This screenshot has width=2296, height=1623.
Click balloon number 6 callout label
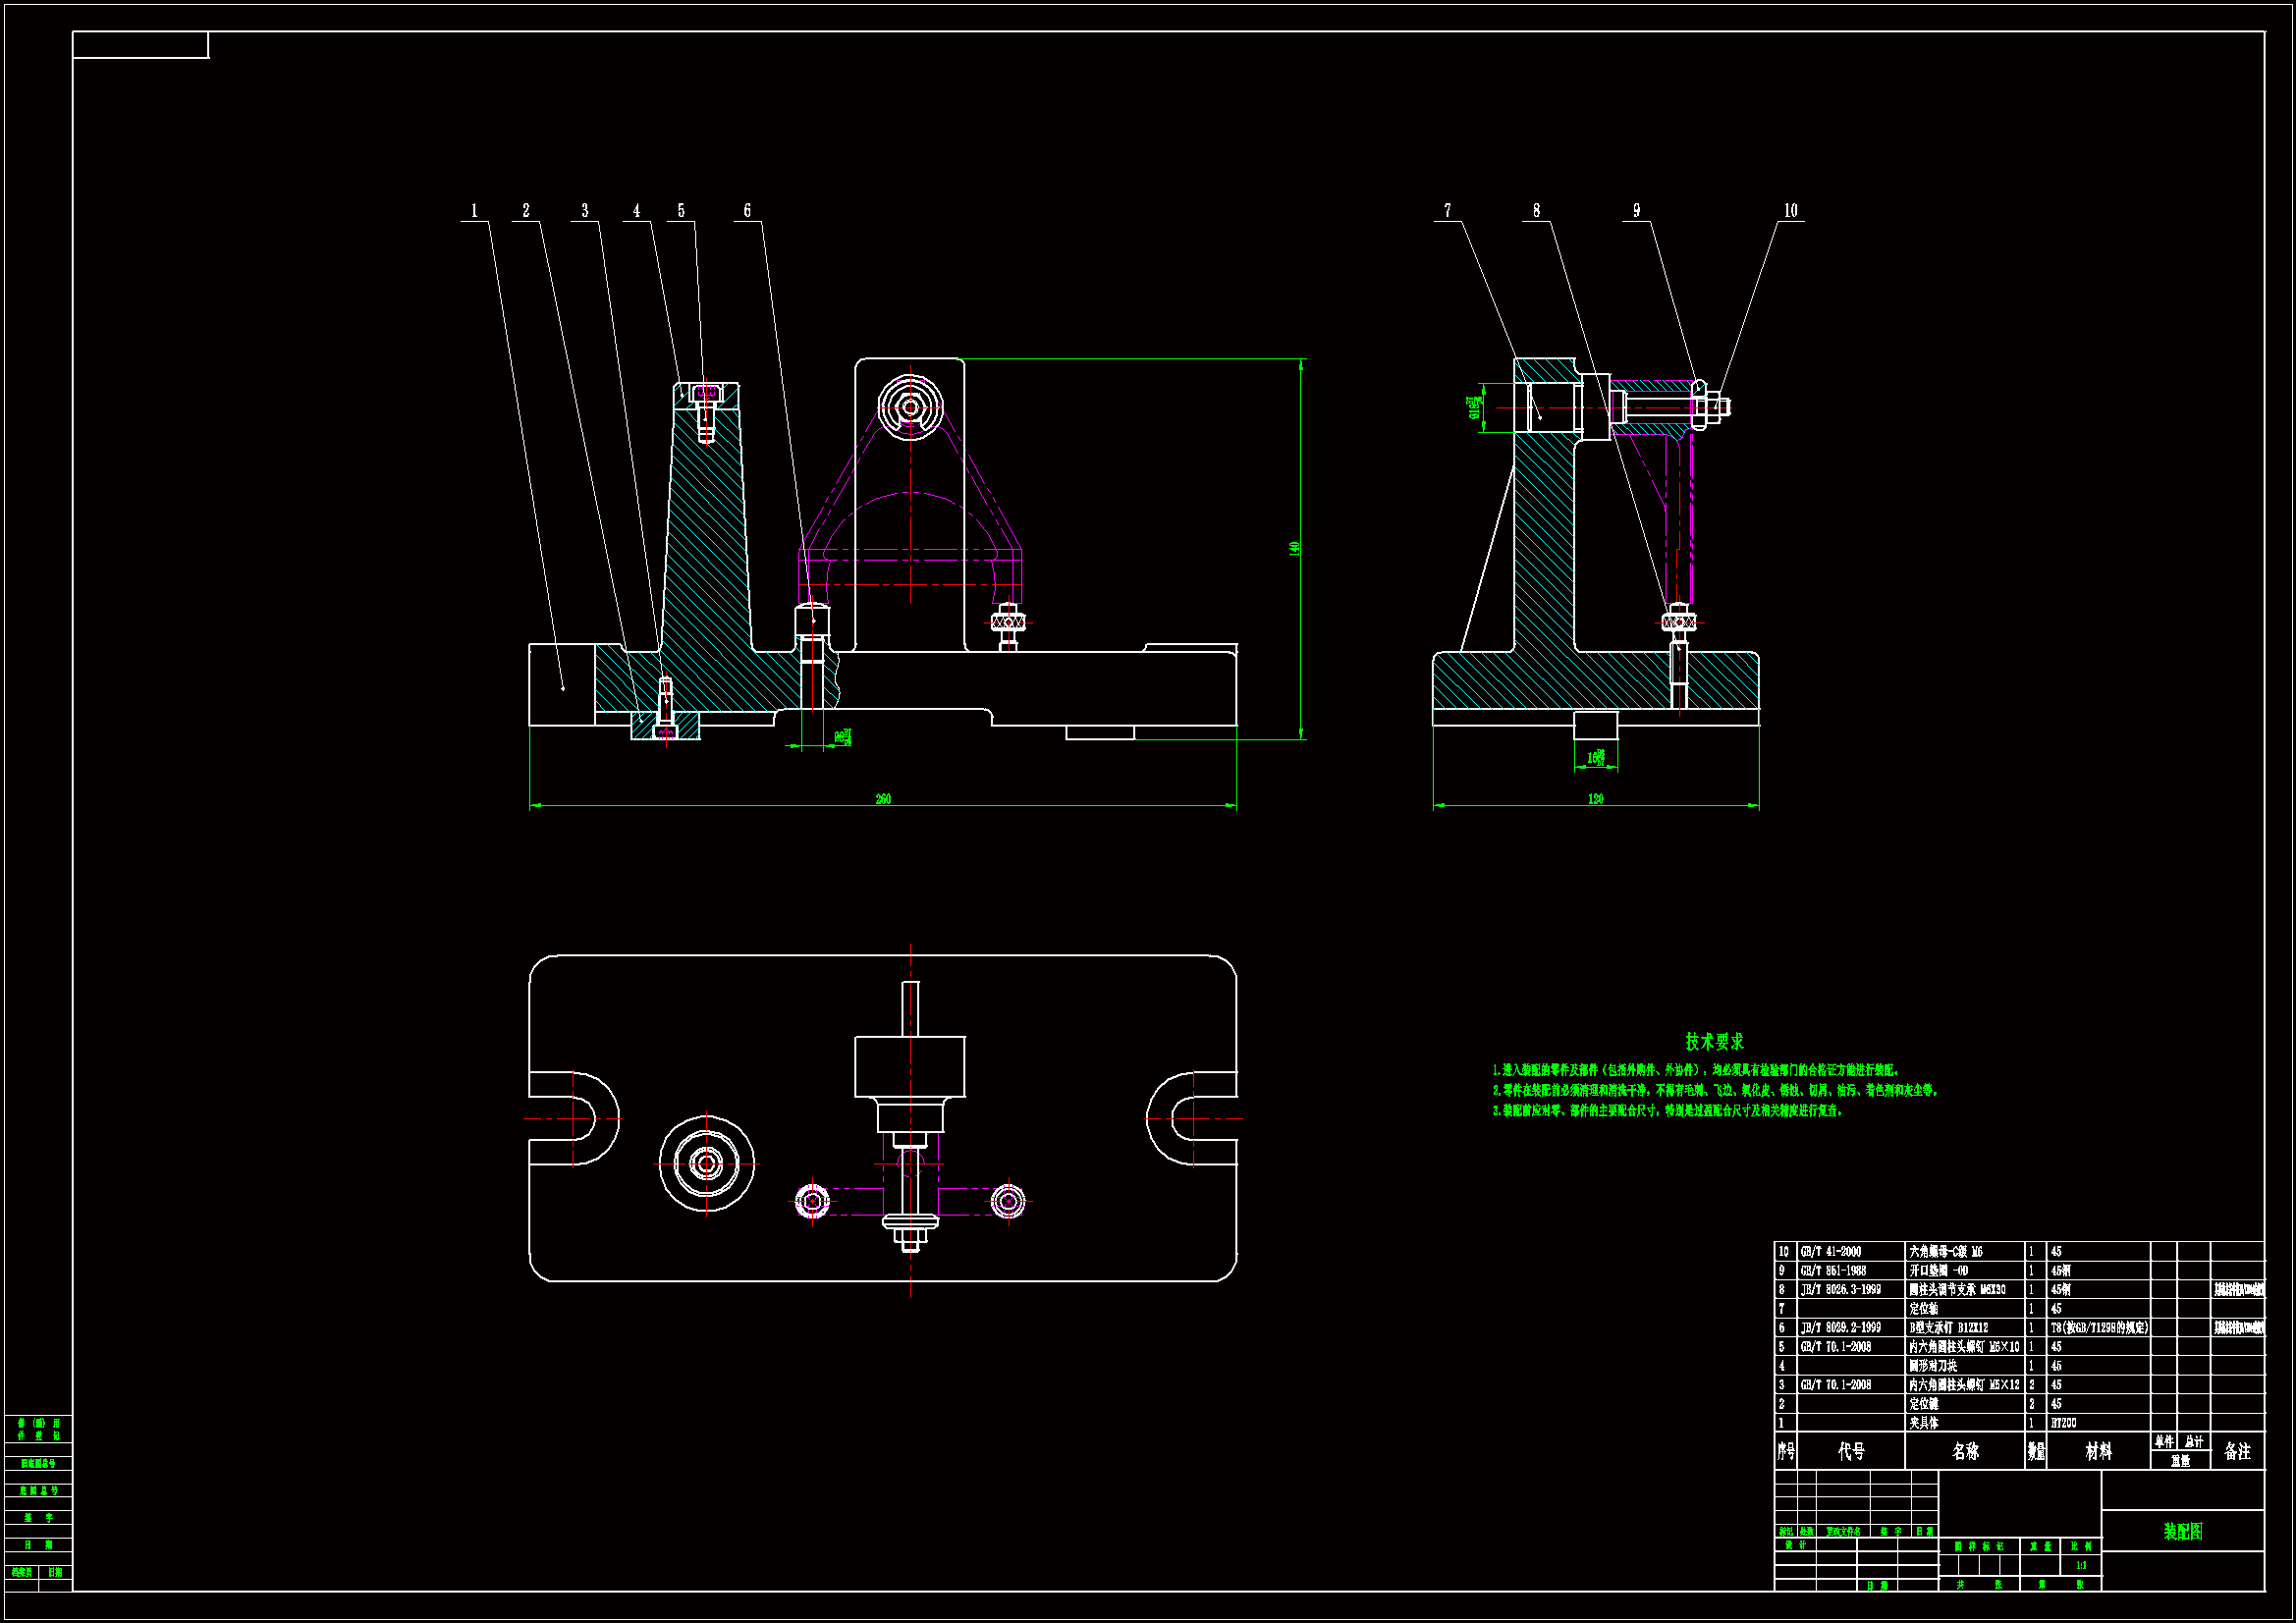click(747, 211)
